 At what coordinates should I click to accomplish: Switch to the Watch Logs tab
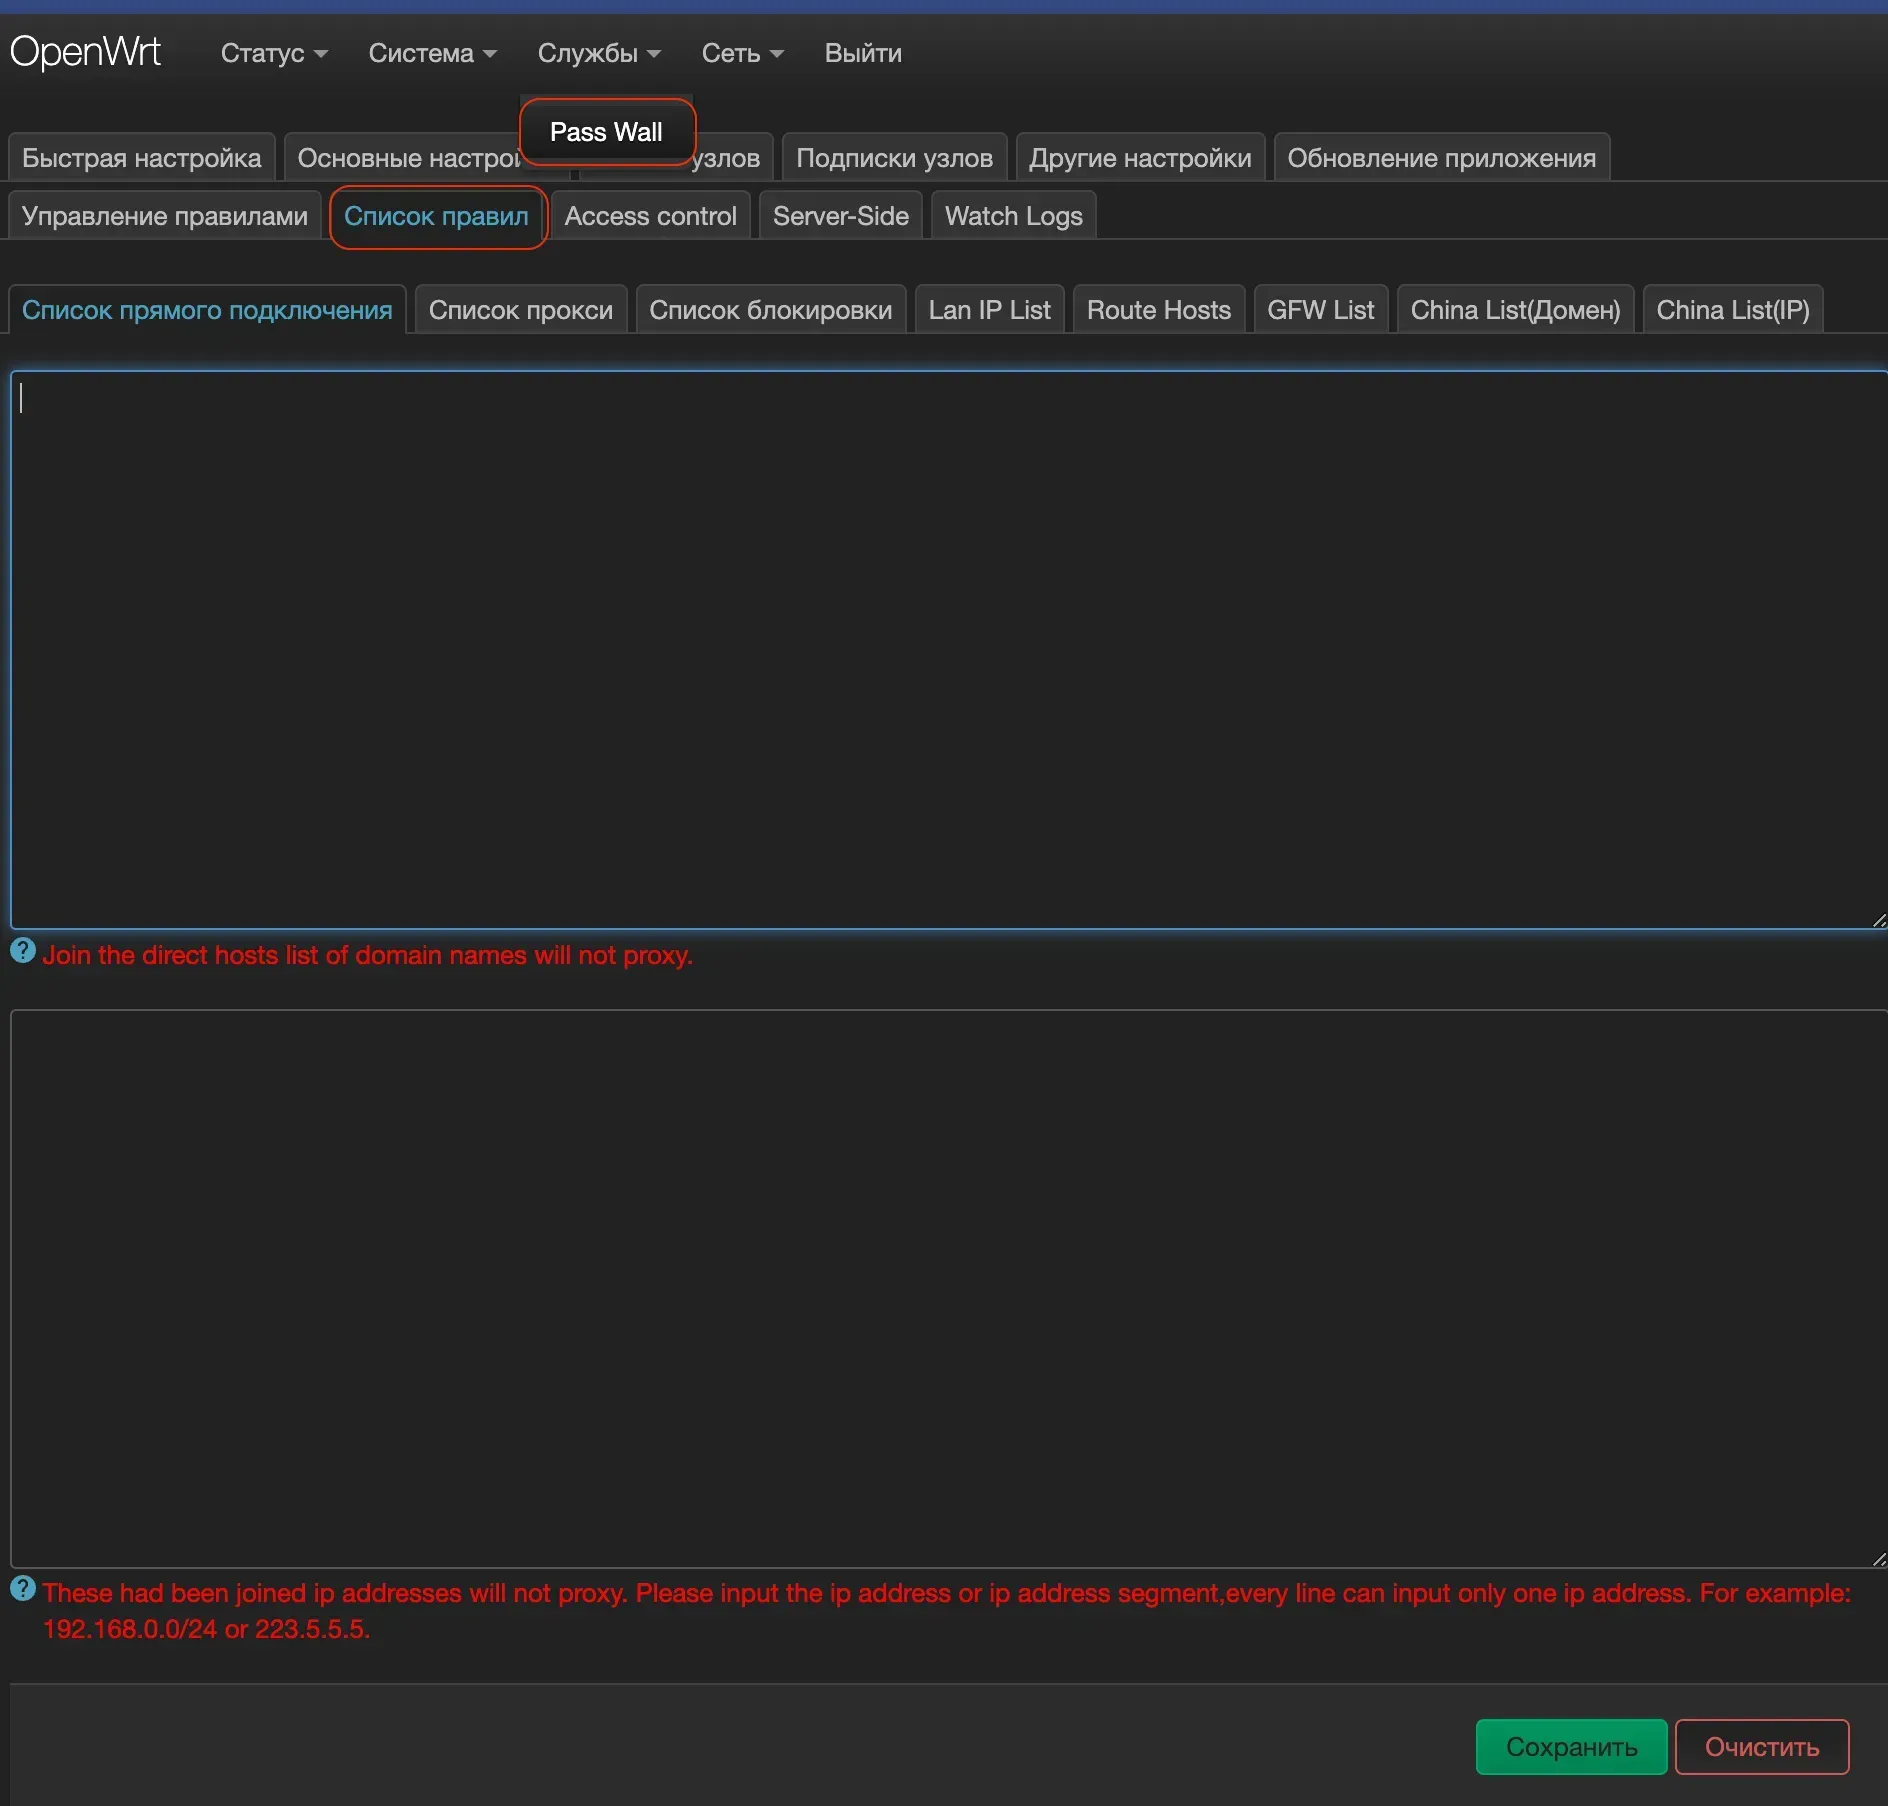click(x=1014, y=216)
